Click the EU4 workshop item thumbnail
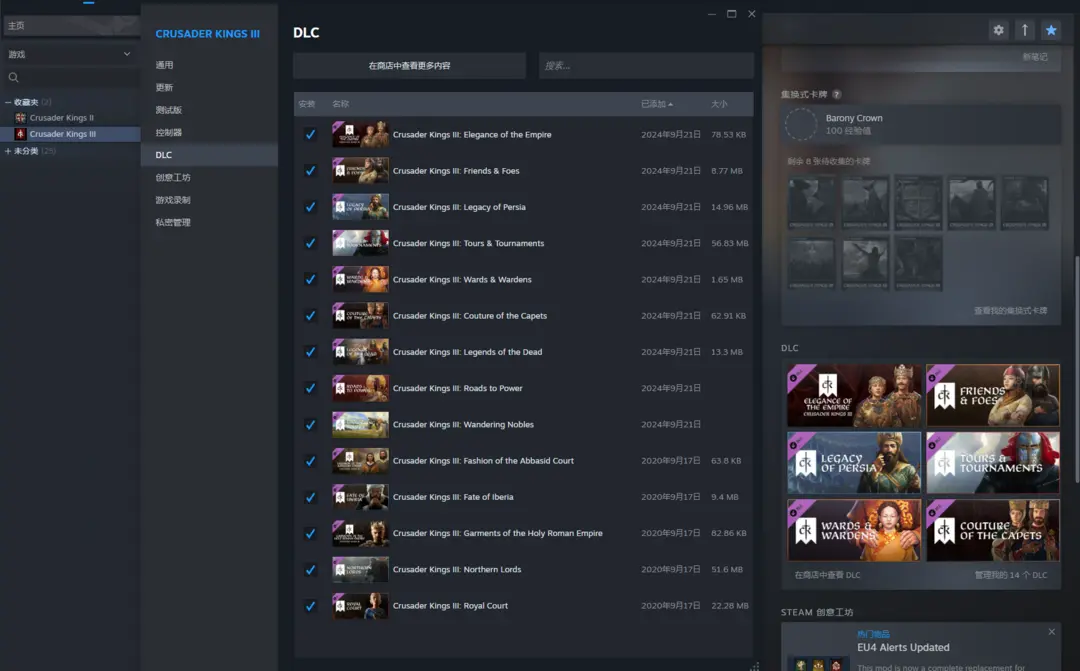 click(x=818, y=664)
